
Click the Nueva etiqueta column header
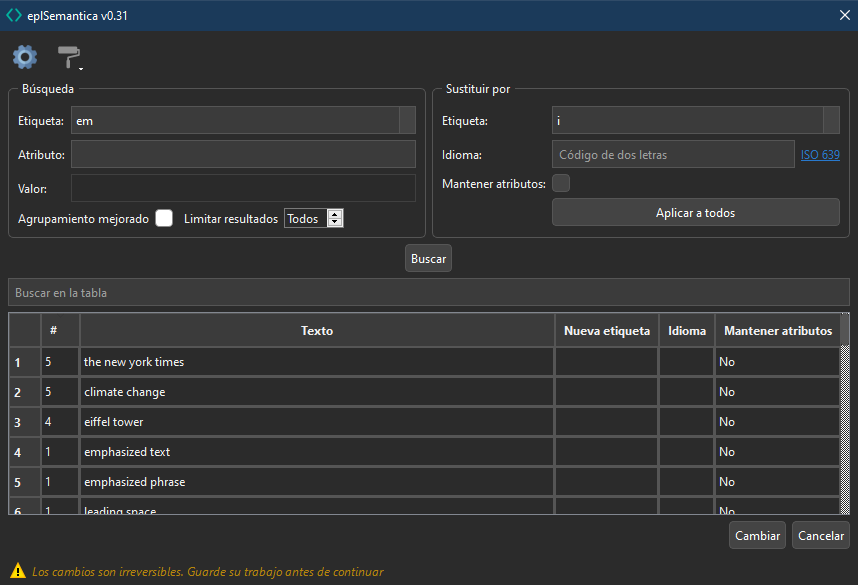(606, 331)
